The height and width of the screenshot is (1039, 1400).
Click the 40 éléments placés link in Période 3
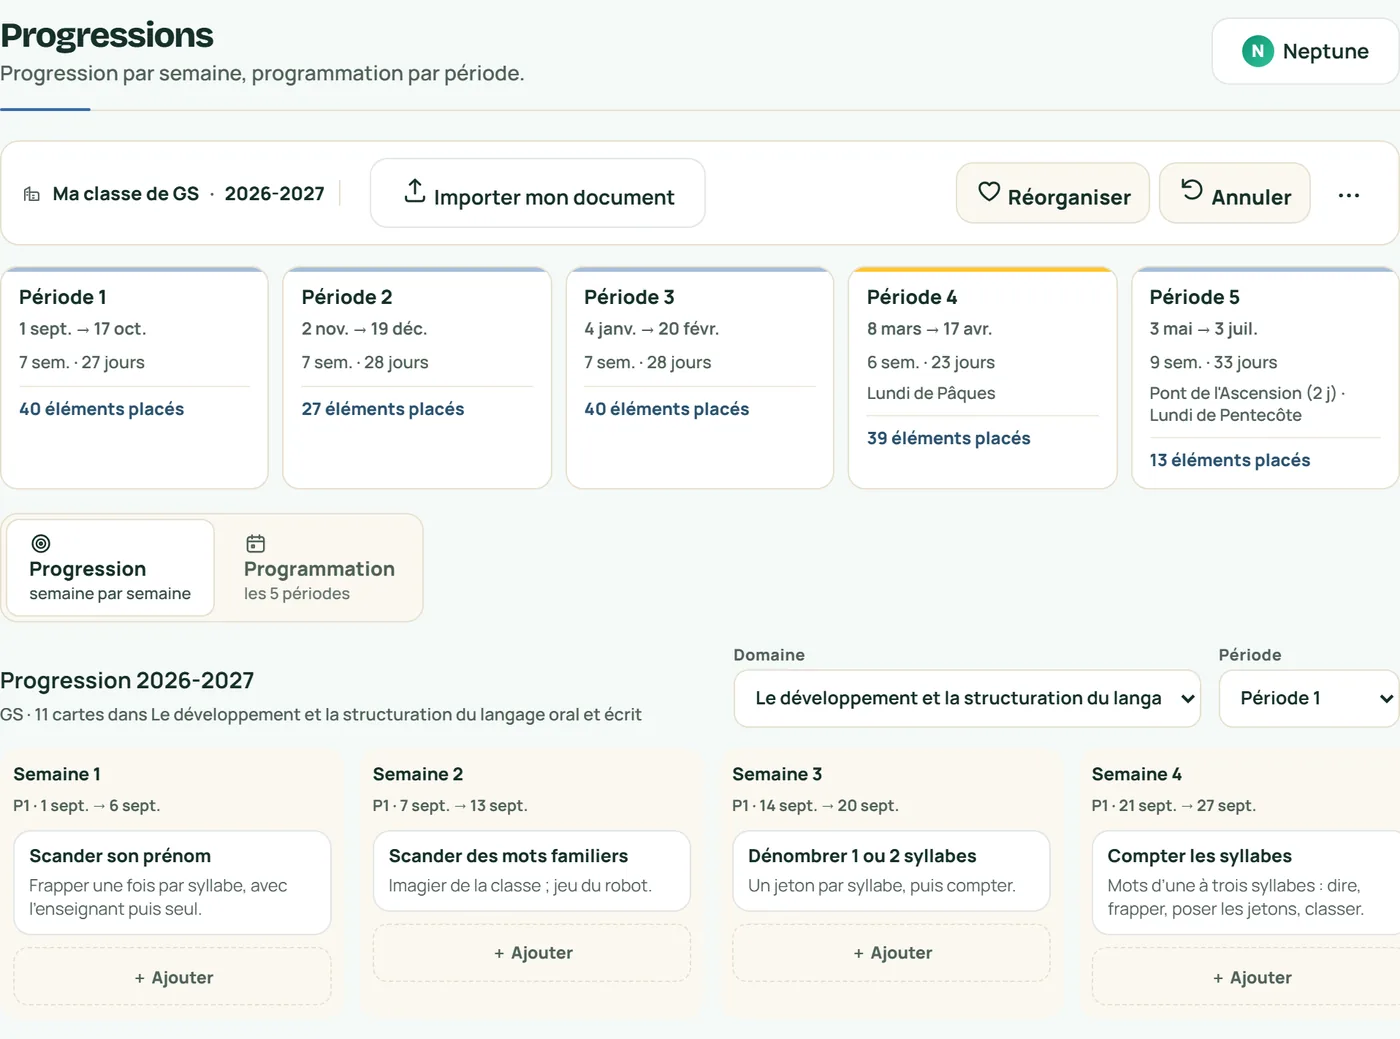(667, 409)
